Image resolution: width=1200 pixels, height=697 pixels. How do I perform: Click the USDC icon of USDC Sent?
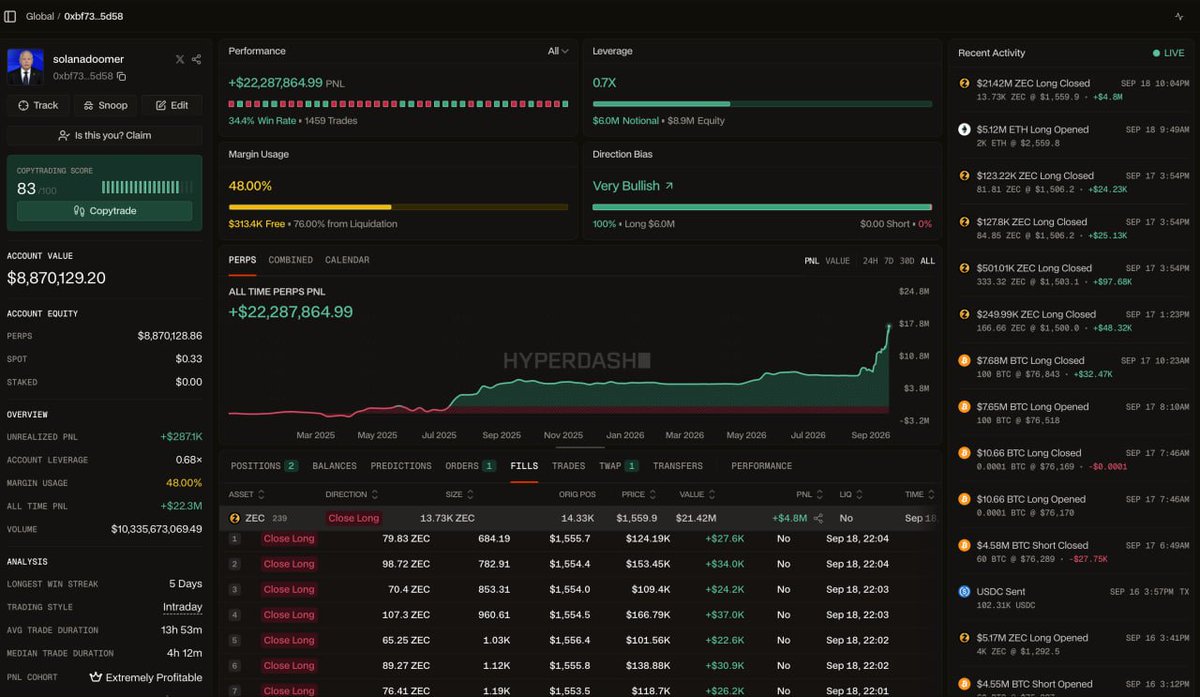coord(965,592)
